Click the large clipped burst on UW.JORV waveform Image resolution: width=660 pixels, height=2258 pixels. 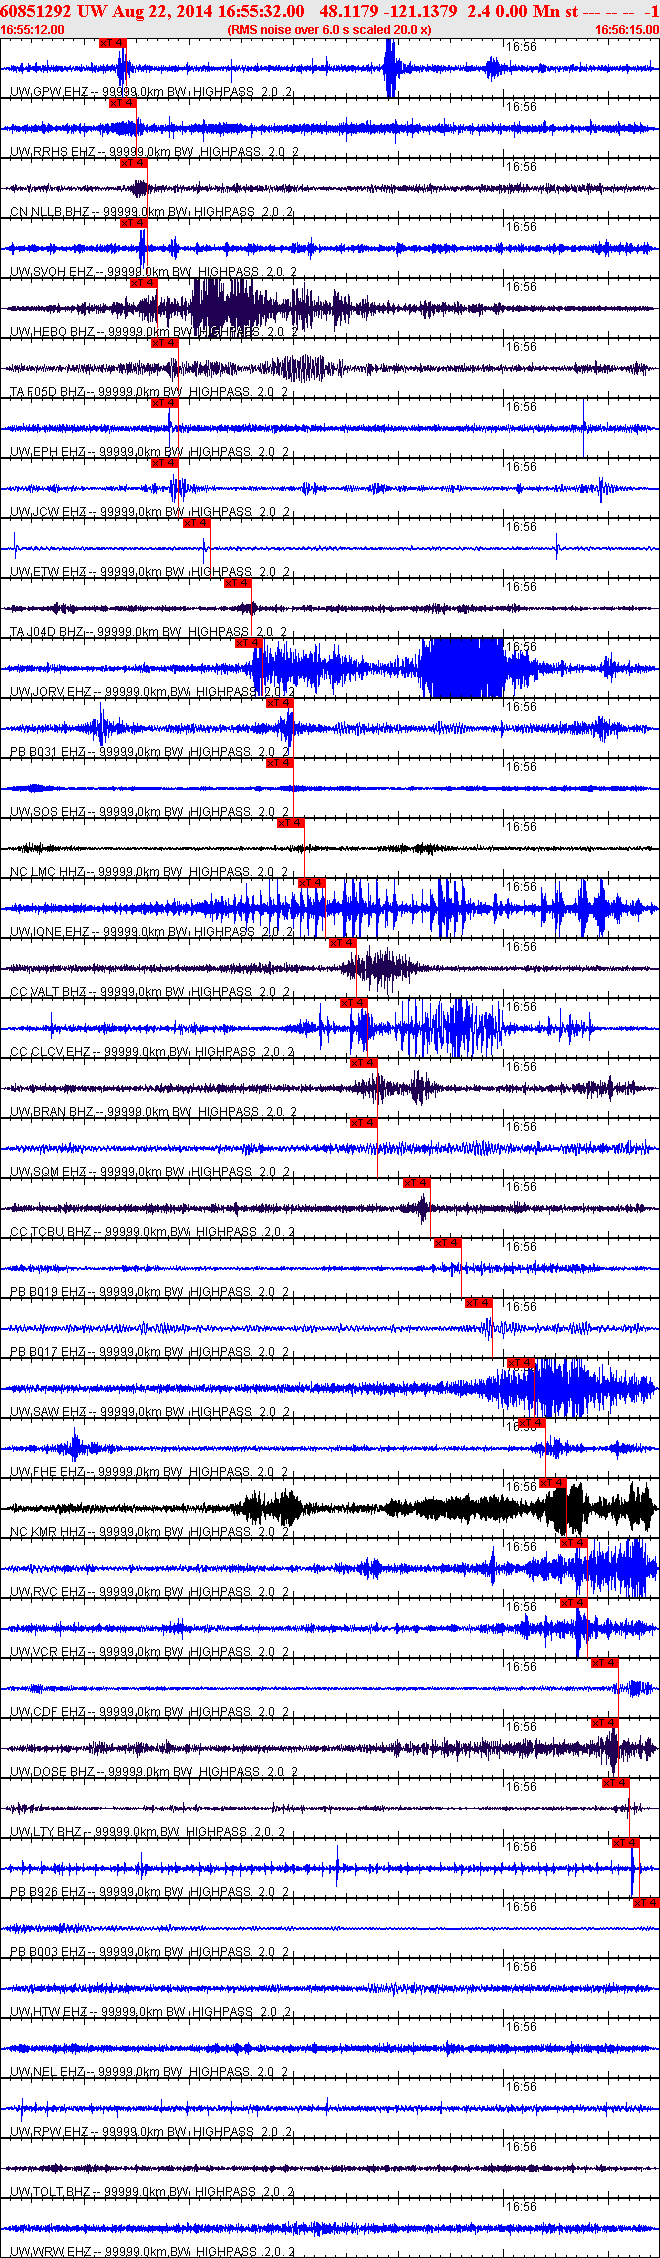[462, 667]
